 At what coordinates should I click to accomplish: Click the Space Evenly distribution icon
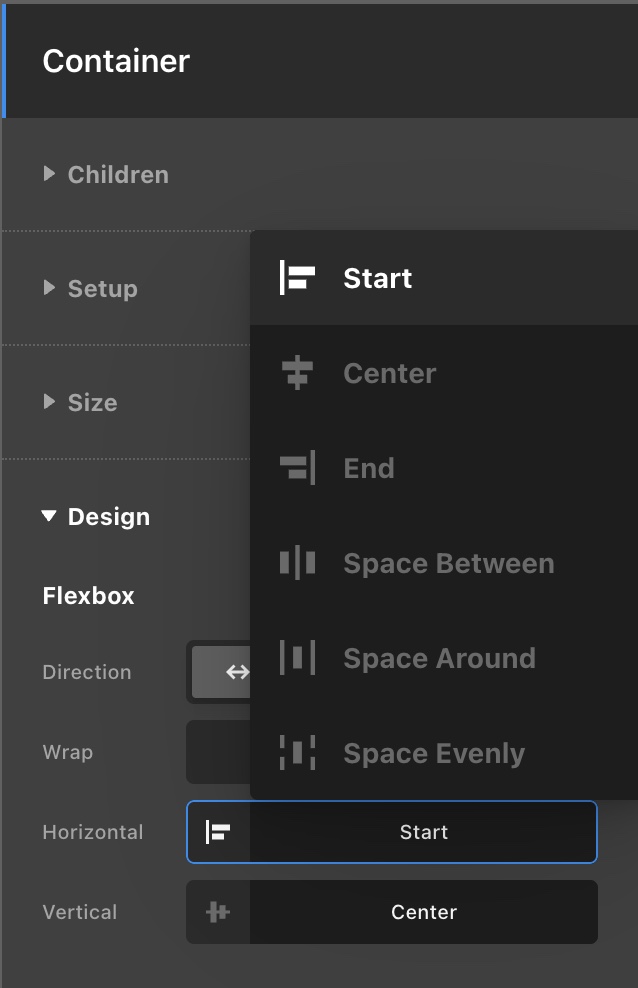tap(297, 753)
